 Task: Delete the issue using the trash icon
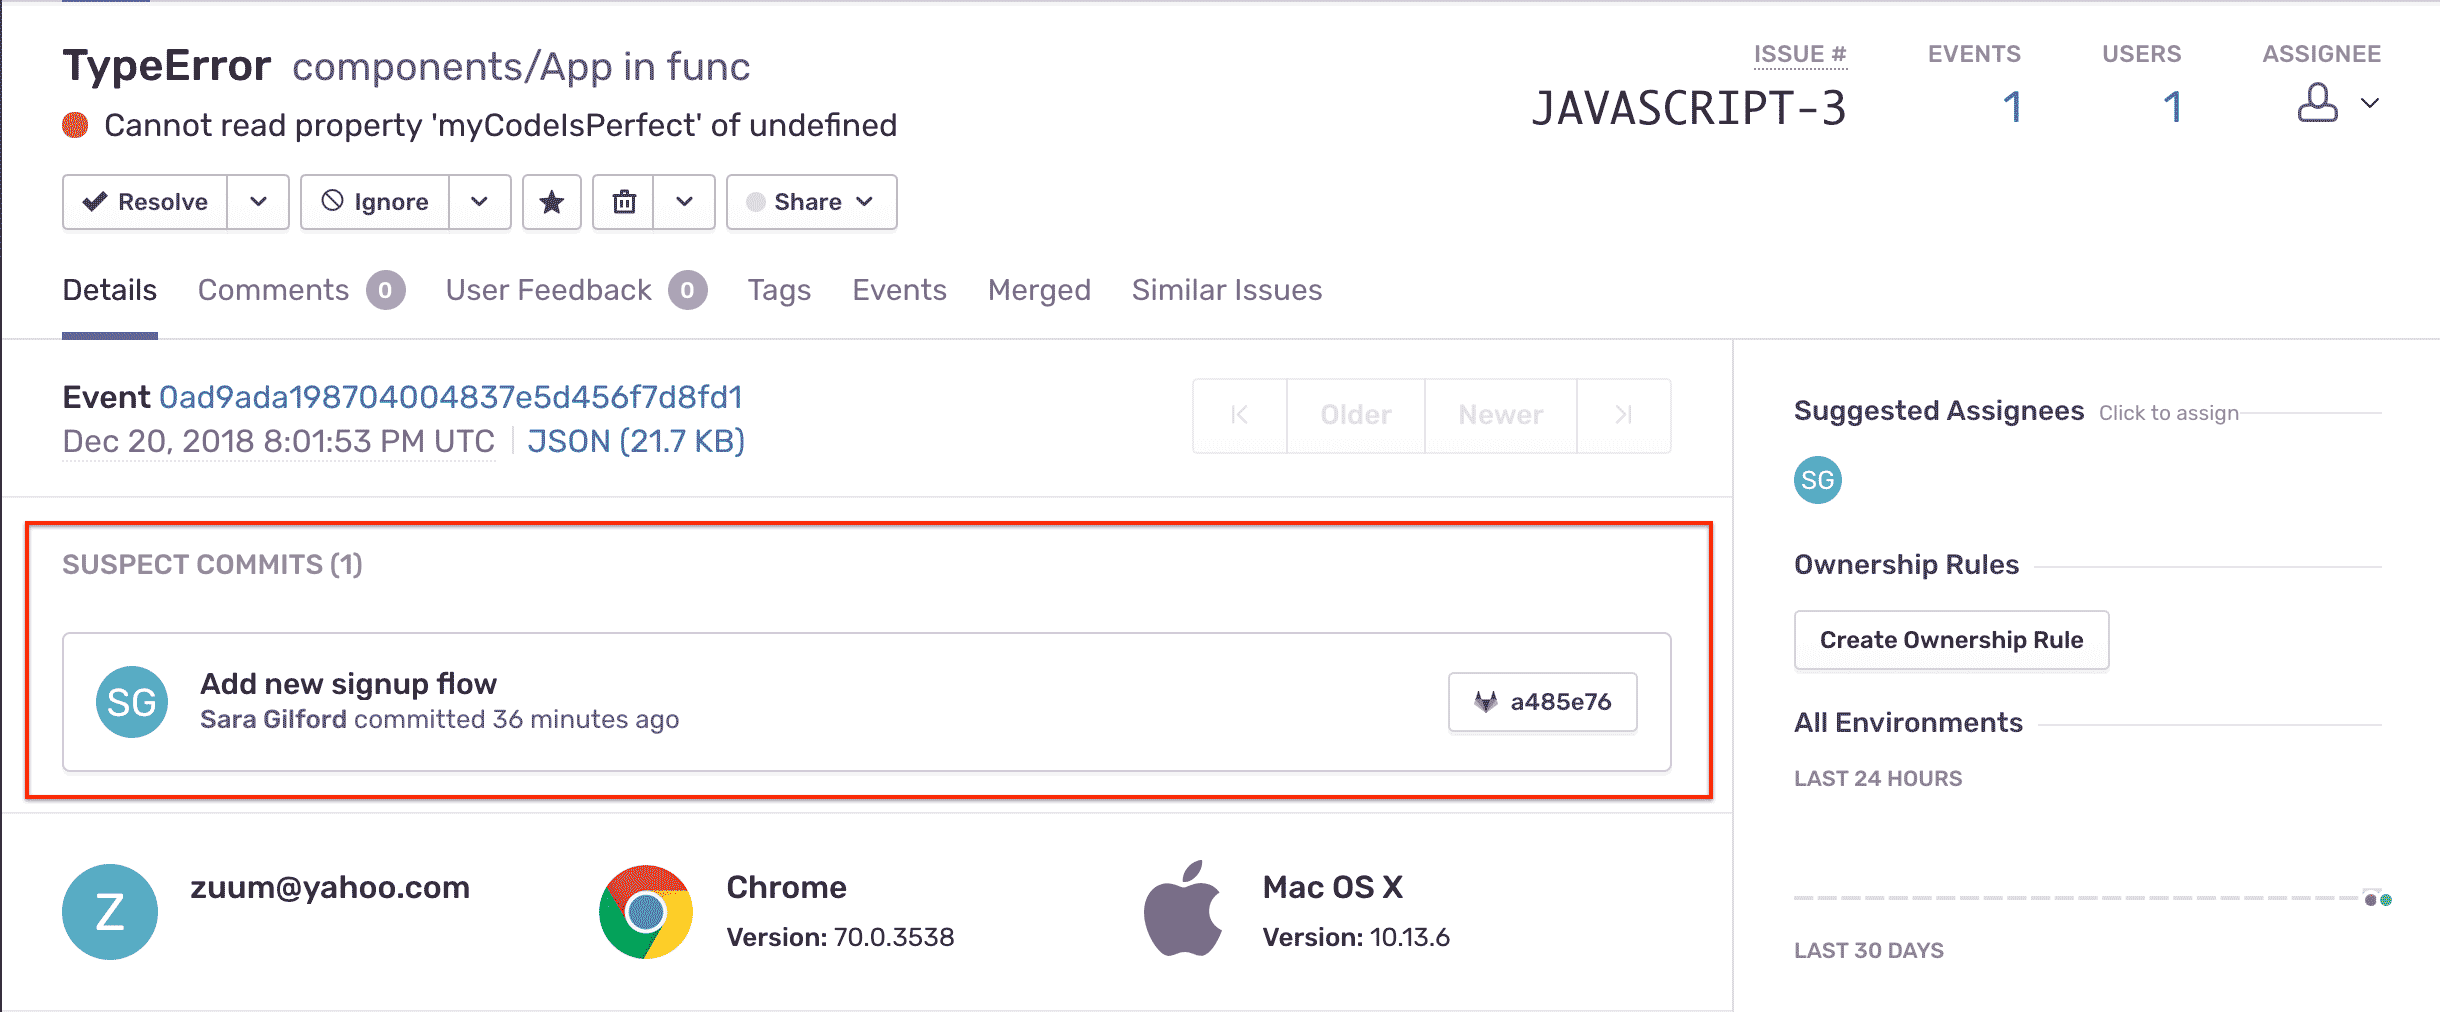(625, 202)
